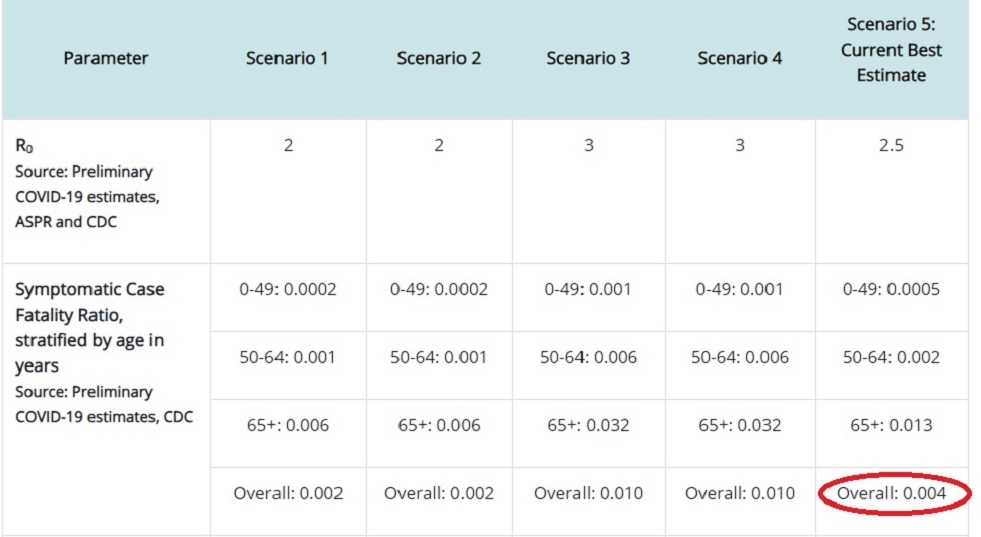Screen dimensions: 981x537
Task: Select the circled Overall: 0.004 cell
Action: tap(892, 493)
